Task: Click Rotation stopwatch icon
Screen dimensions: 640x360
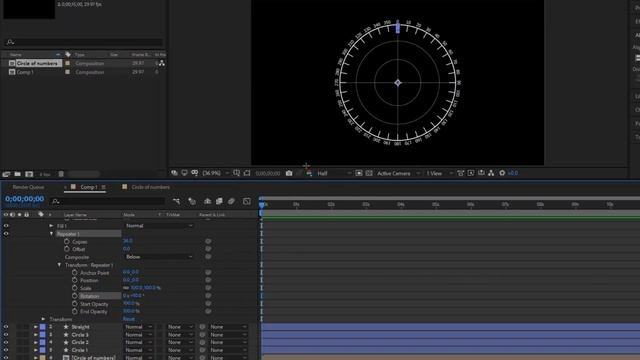Action: [x=74, y=296]
